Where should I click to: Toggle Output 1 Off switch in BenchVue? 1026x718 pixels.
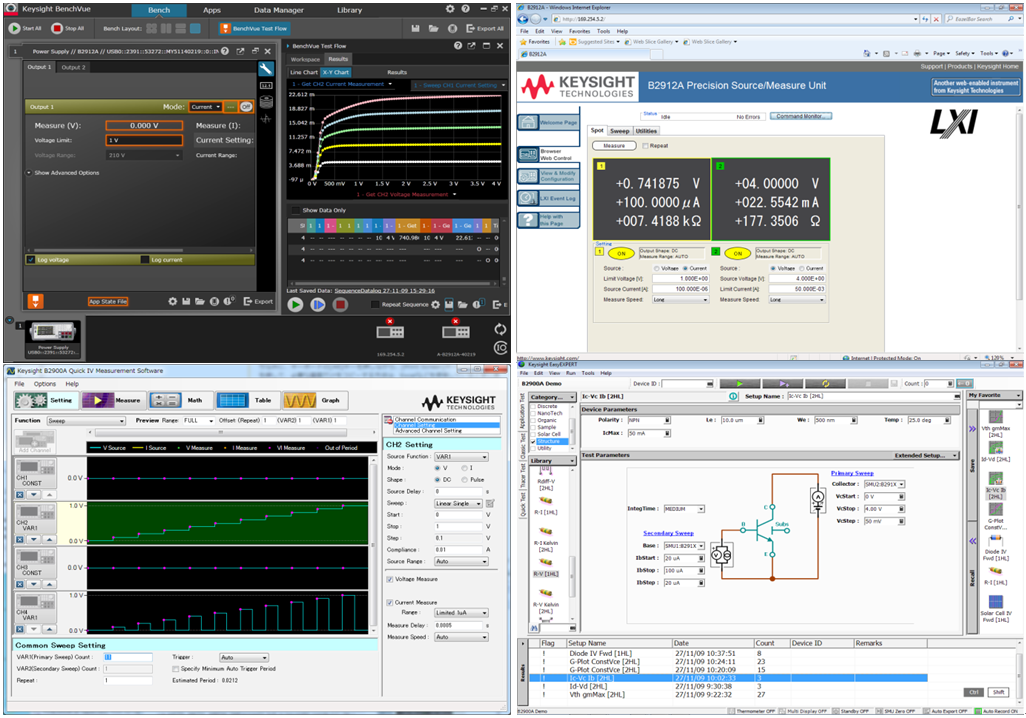(x=246, y=107)
